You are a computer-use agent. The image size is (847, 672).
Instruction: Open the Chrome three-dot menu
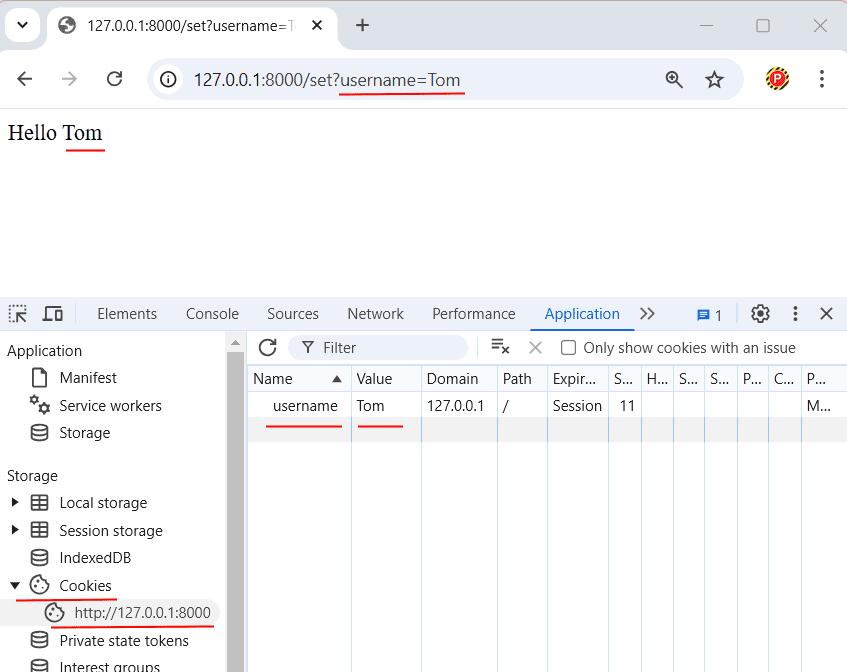pyautogui.click(x=822, y=79)
